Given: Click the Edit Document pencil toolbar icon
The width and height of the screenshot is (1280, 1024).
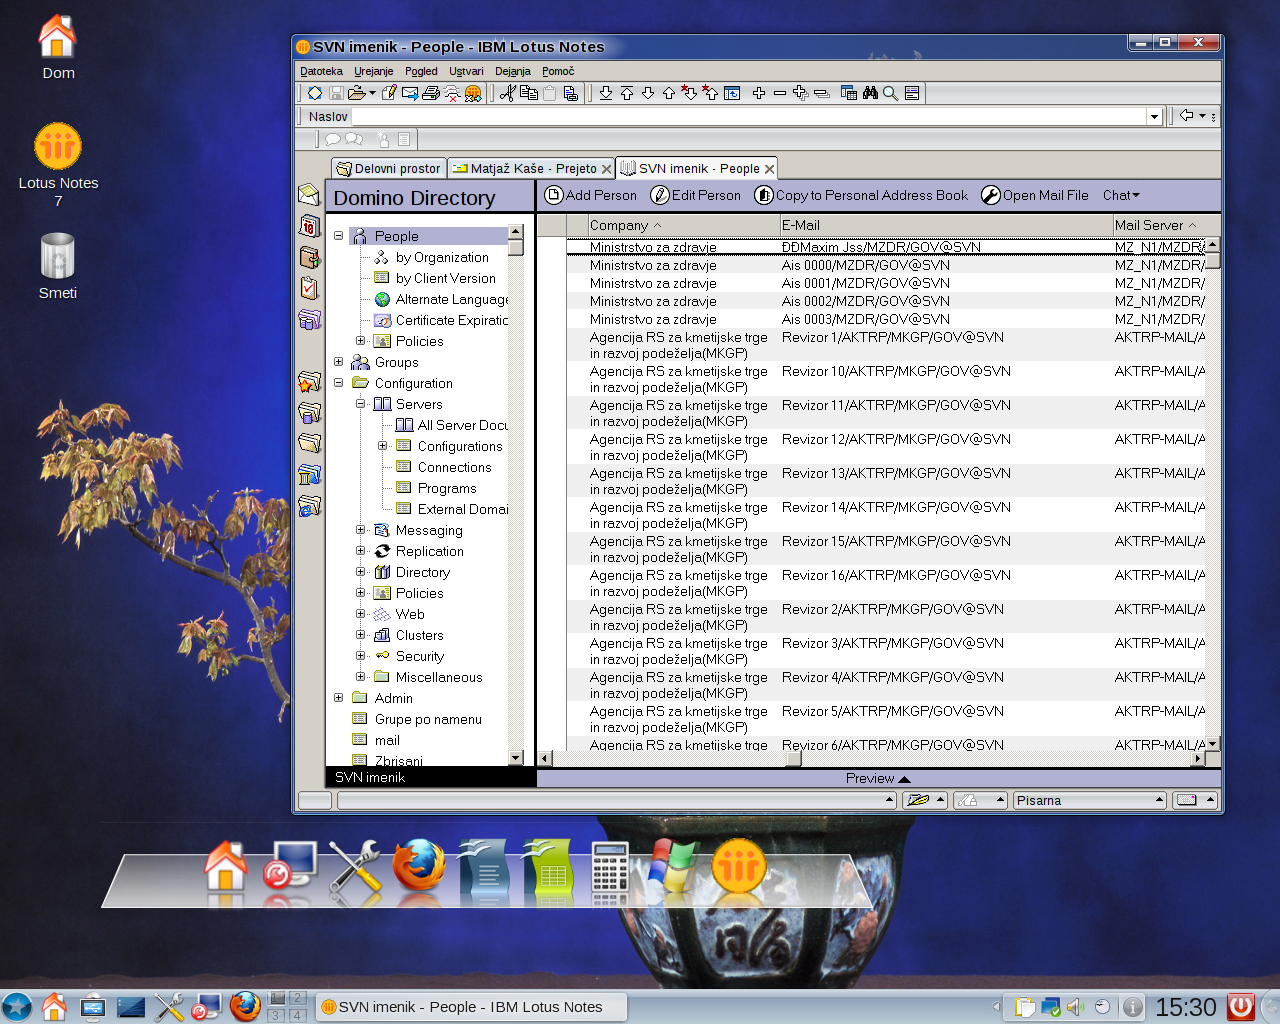Looking at the screenshot, I should 389,93.
